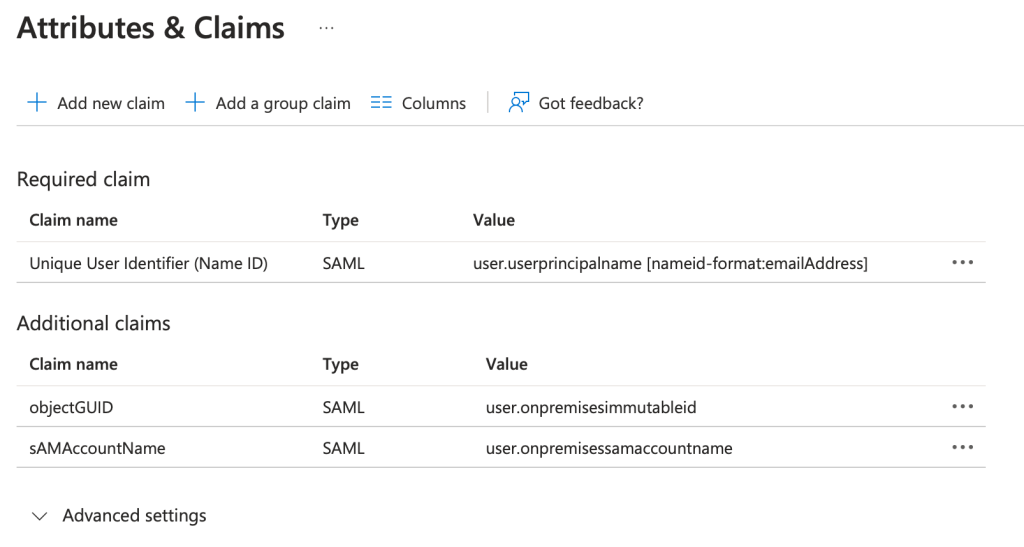This screenshot has height=547, width=1024.
Task: Click the Got feedback? link
Action: tap(591, 103)
